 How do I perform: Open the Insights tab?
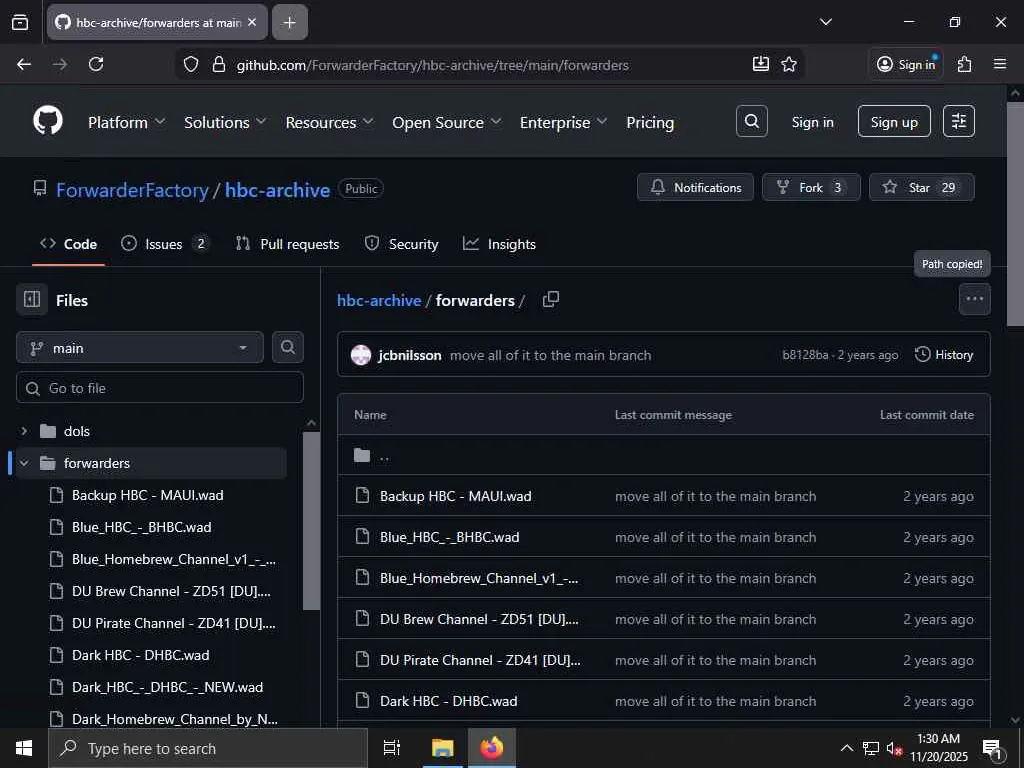(x=499, y=244)
